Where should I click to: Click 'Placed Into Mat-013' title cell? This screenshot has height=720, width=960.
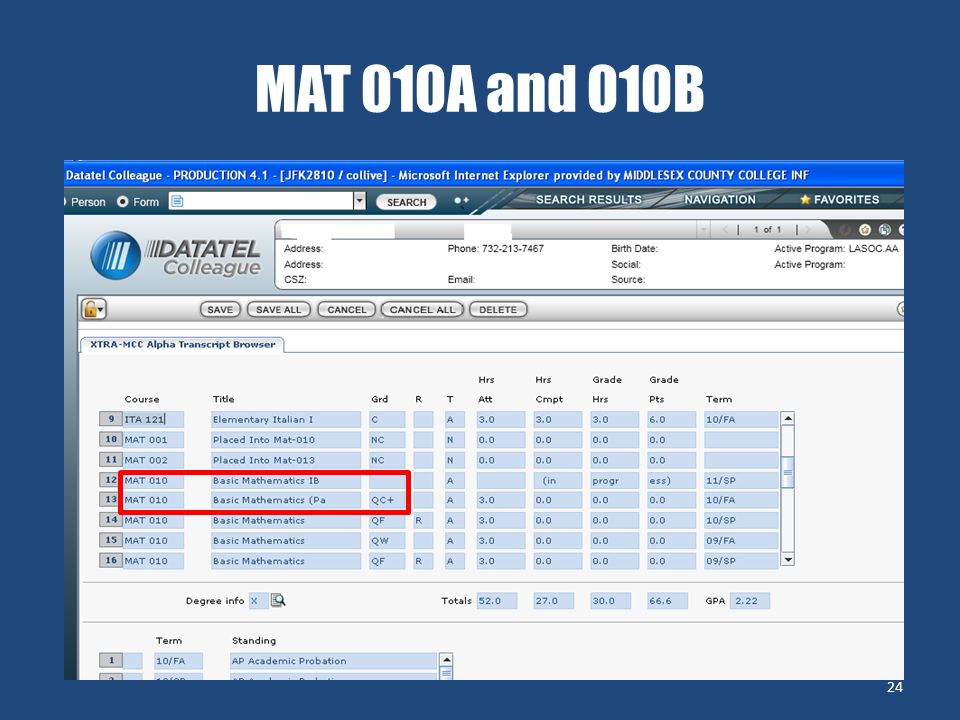(285, 460)
